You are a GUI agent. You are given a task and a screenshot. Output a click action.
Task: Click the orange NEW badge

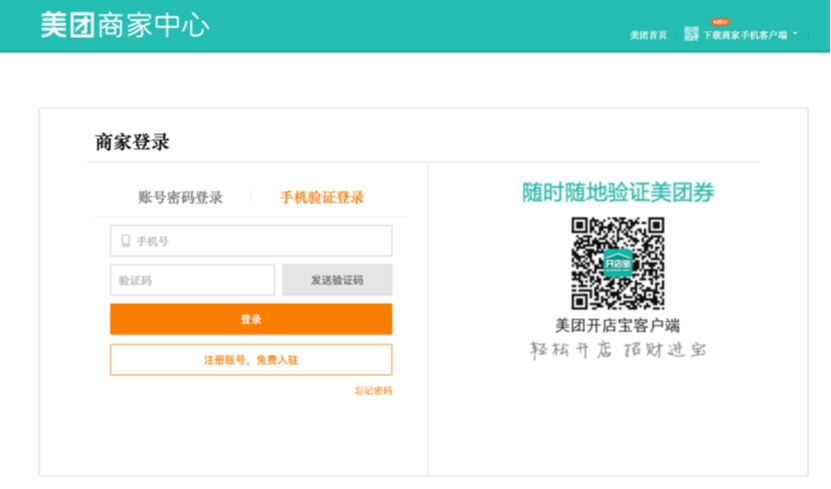coord(720,22)
